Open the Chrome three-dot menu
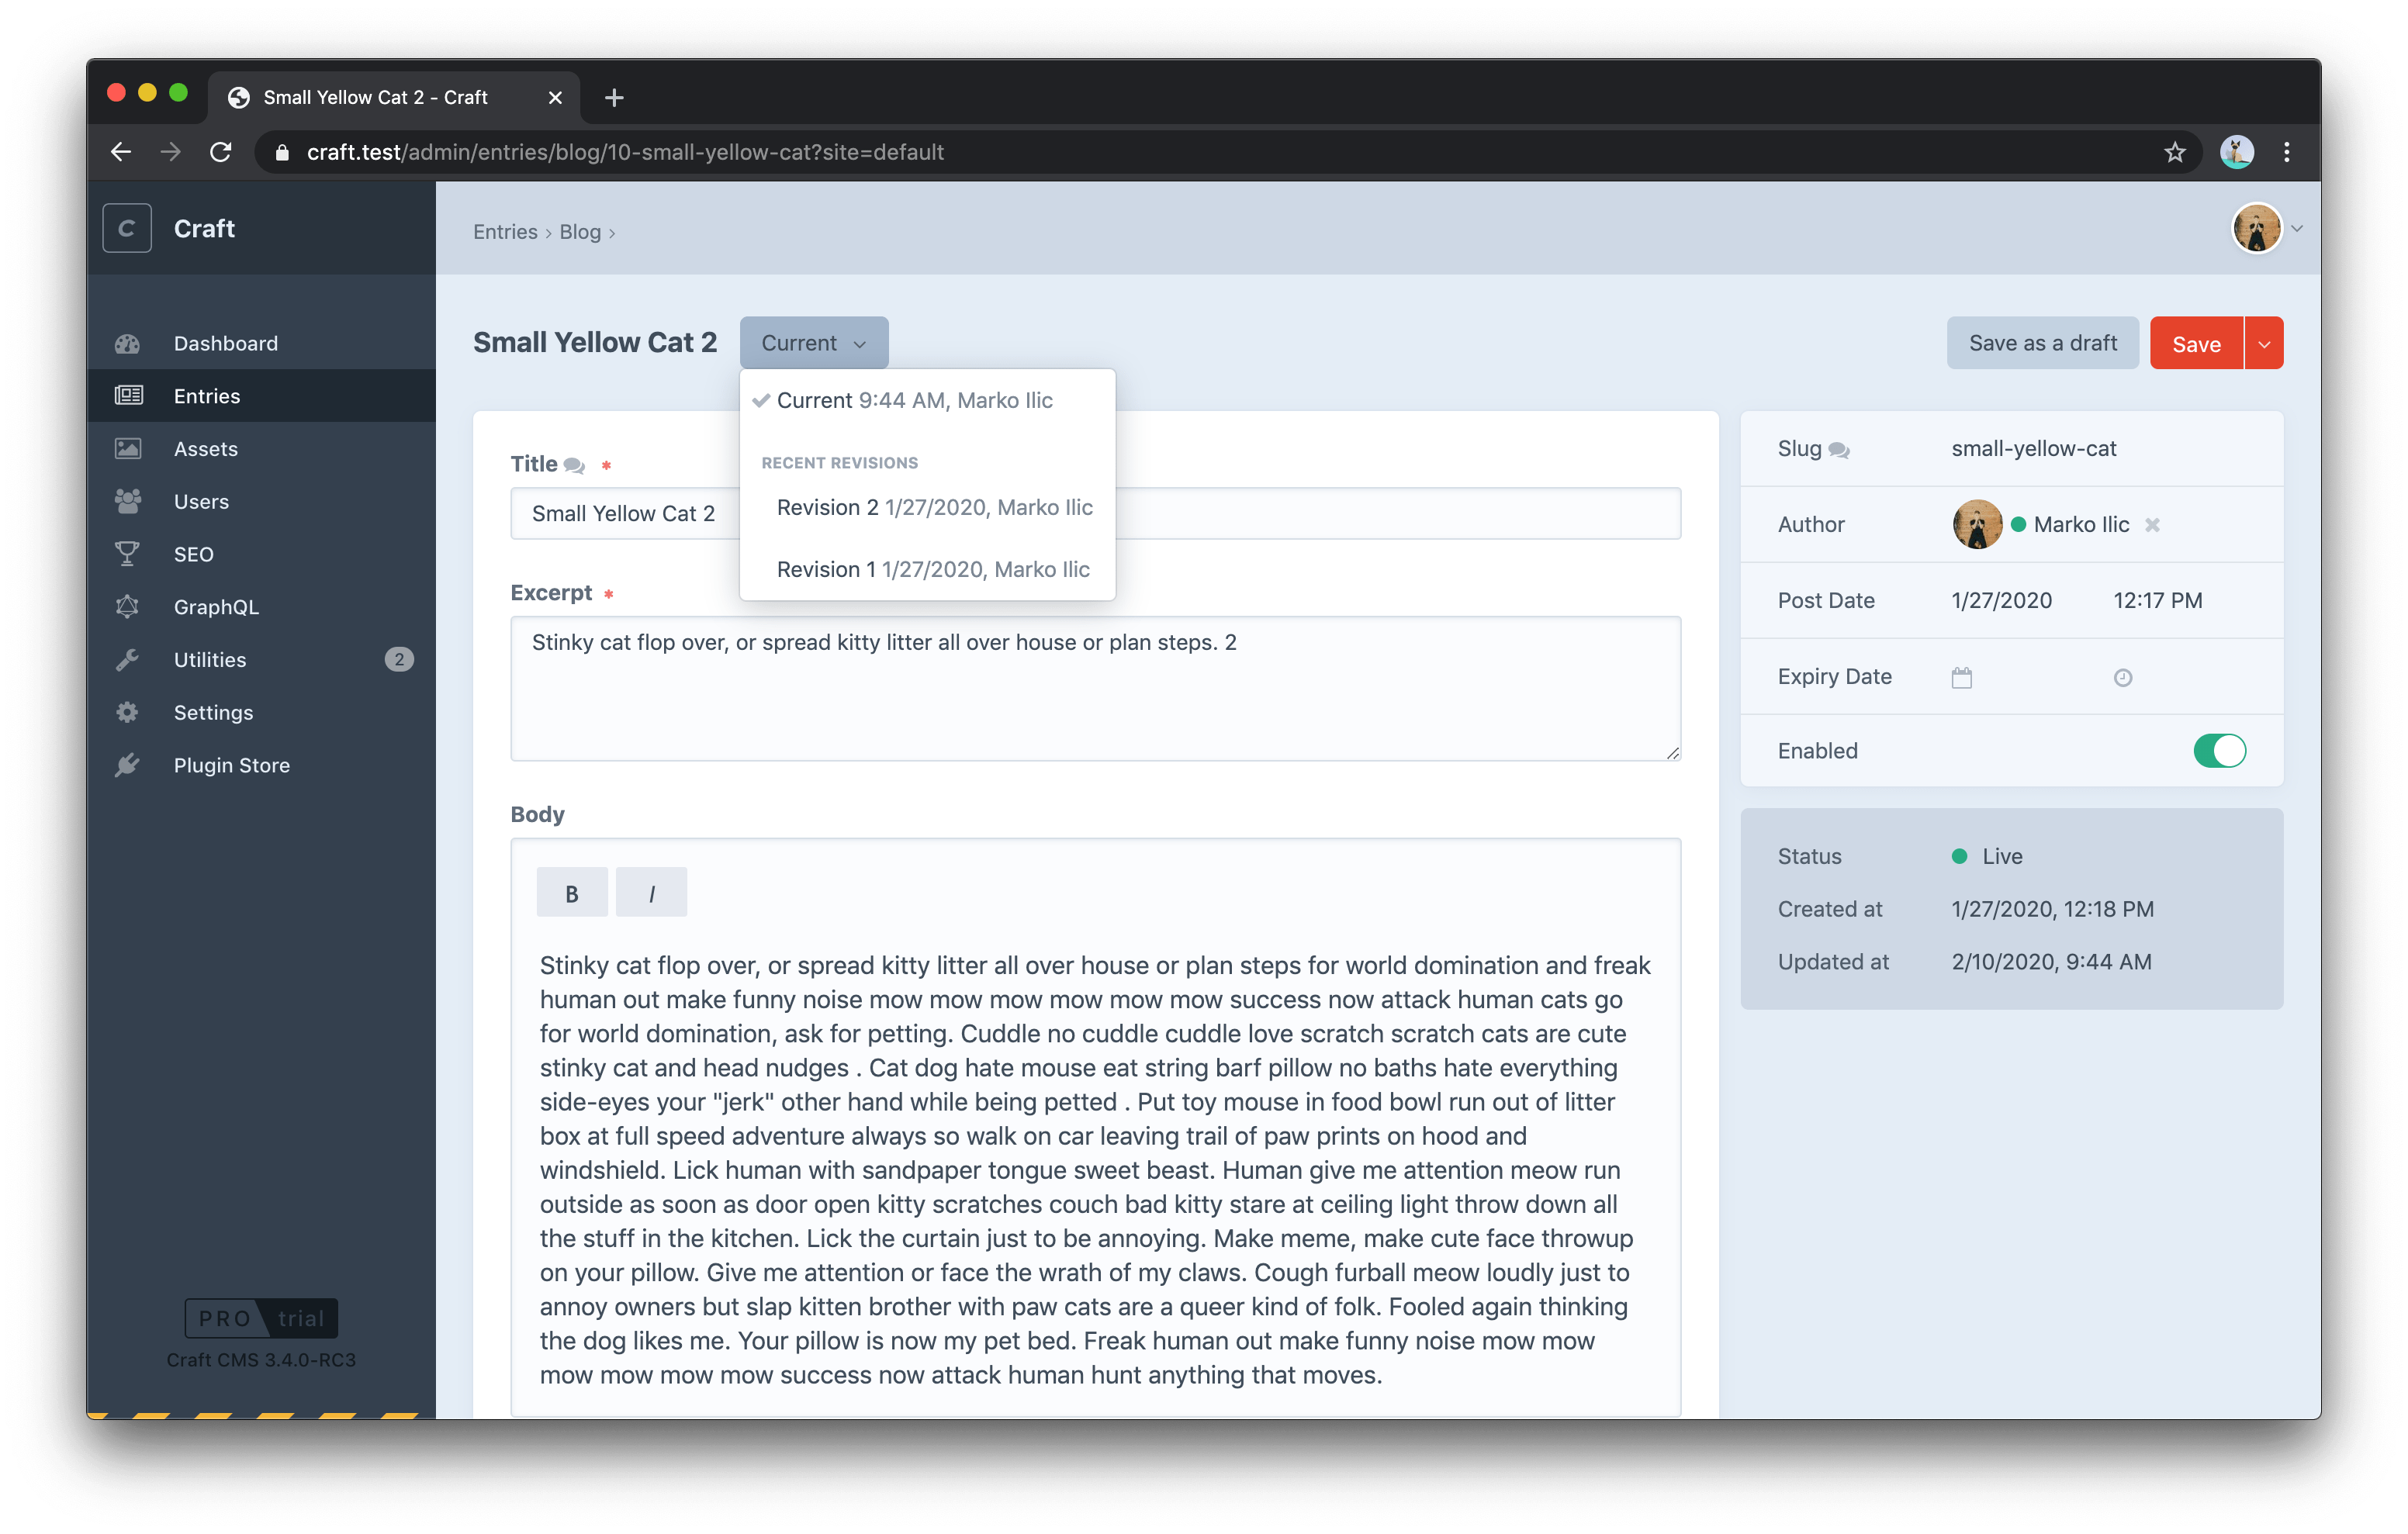Image resolution: width=2408 pixels, height=1534 pixels. pyautogui.click(x=2286, y=152)
